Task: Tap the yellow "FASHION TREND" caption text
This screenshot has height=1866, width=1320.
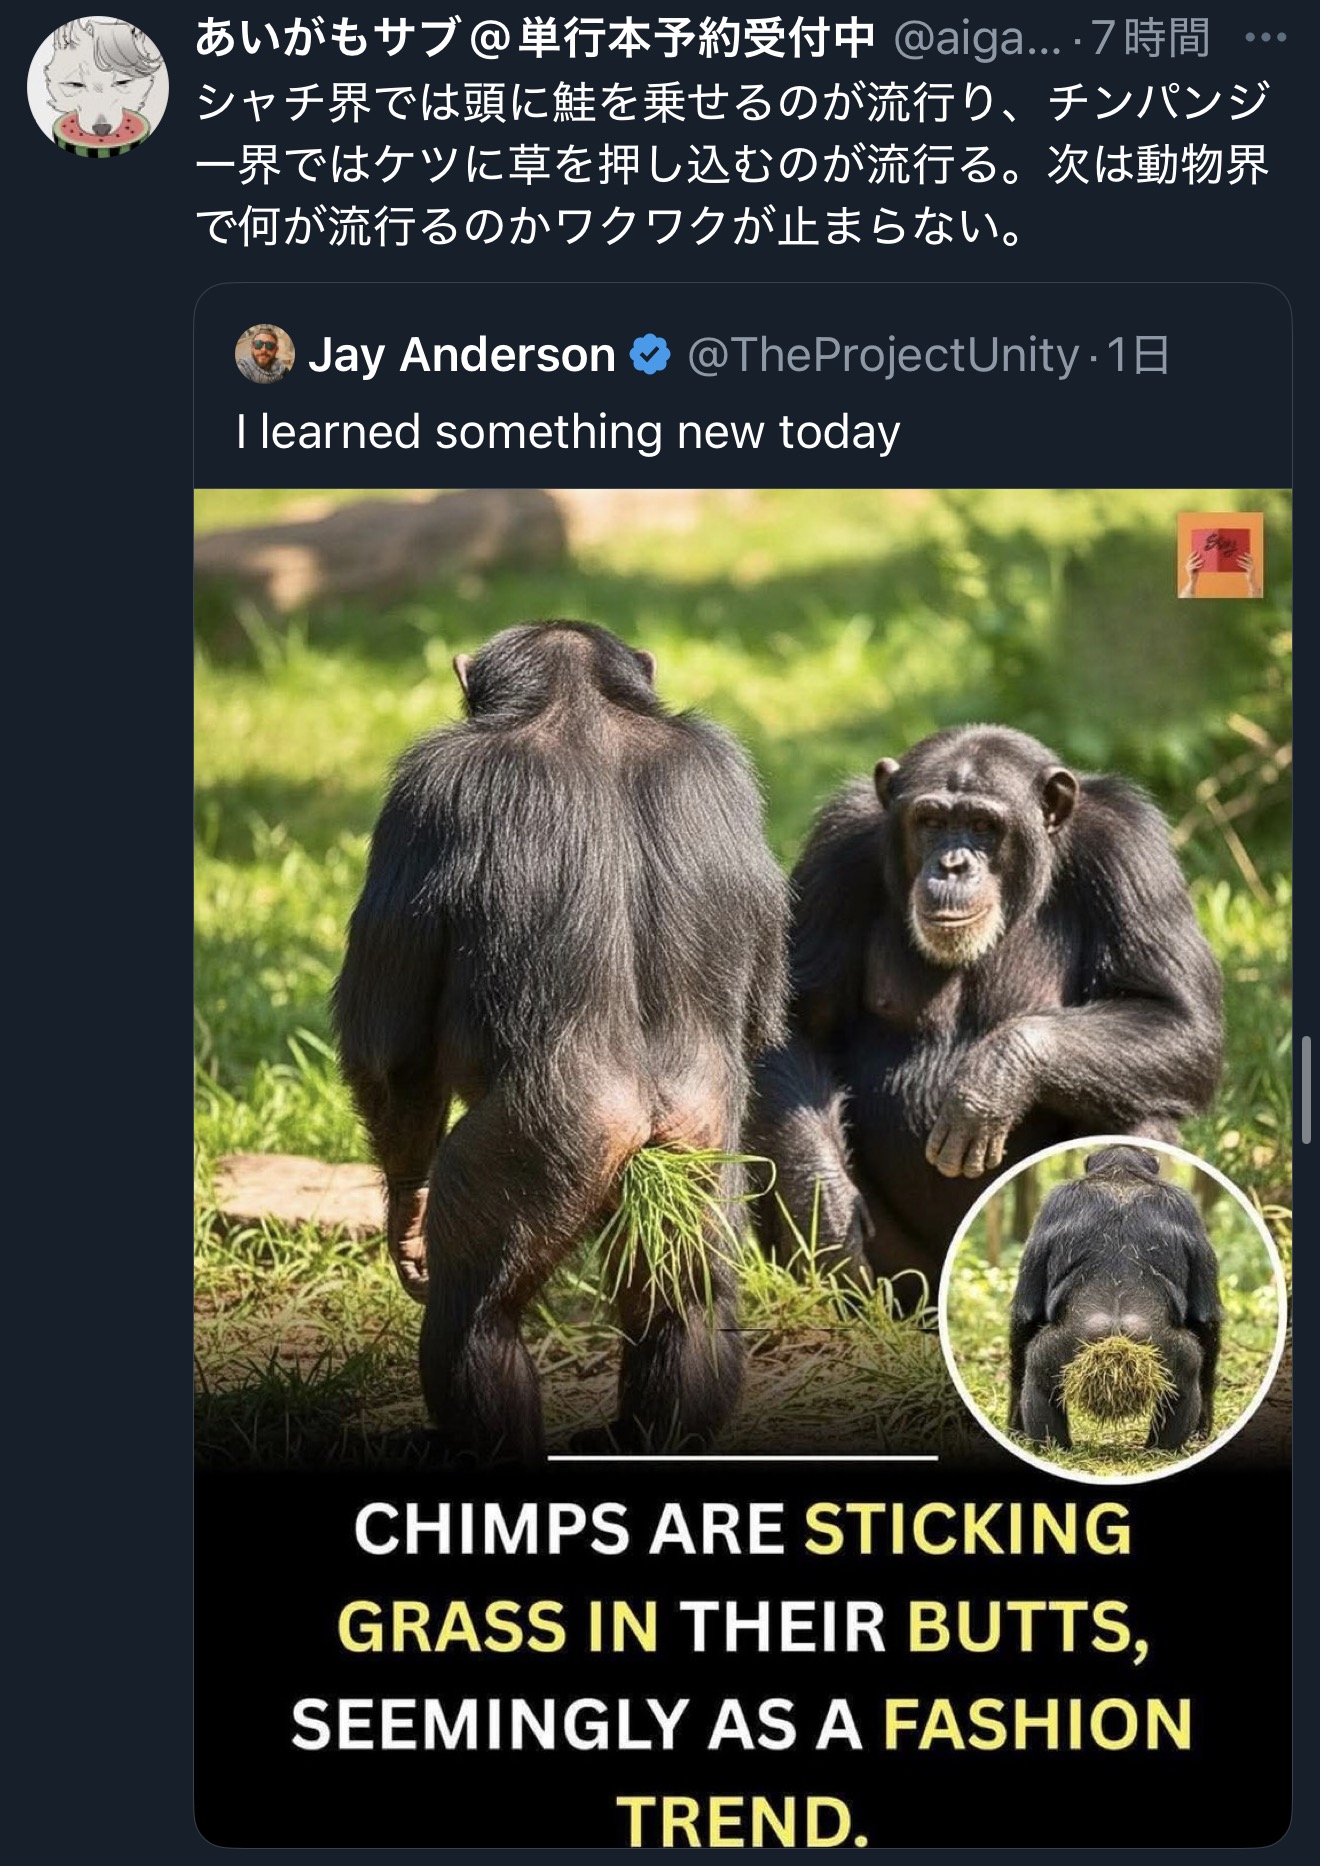Action: (905, 1770)
